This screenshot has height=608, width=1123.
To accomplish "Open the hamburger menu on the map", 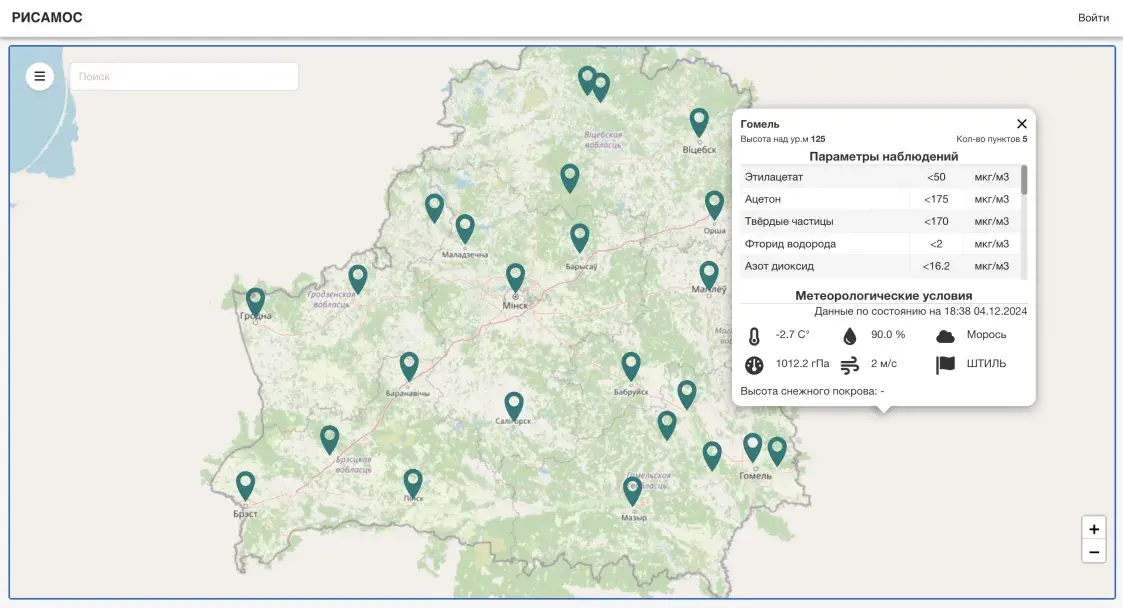I will (x=40, y=76).
